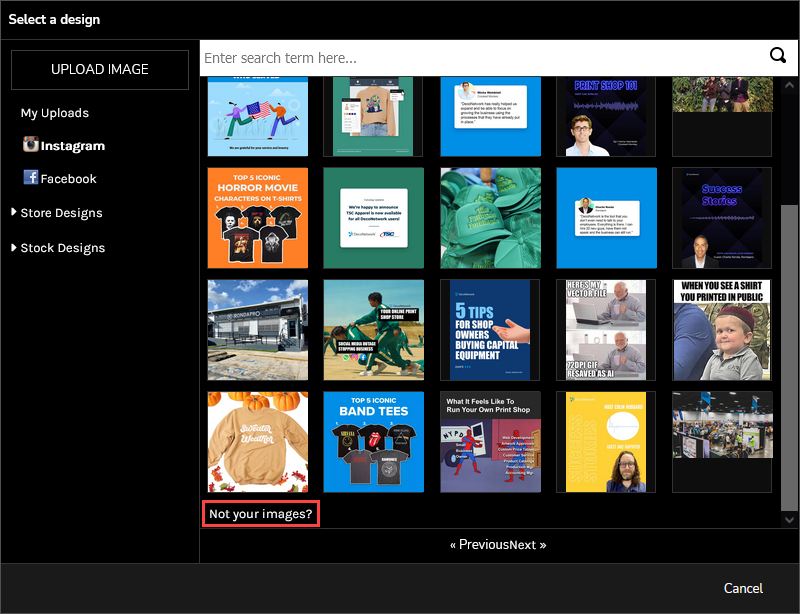This screenshot has width=800, height=614.
Task: Click the Cancel button
Action: pyautogui.click(x=743, y=588)
